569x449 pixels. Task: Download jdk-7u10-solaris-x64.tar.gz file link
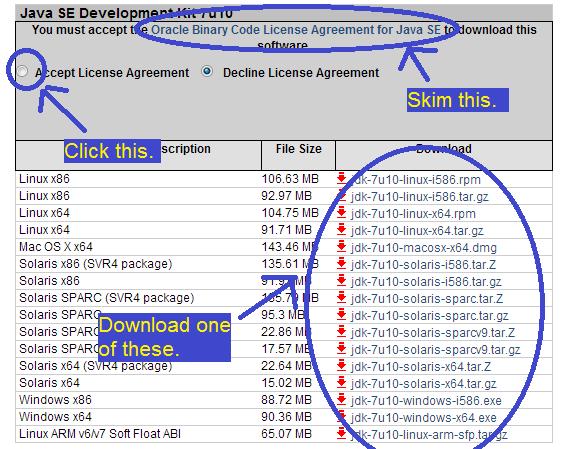(x=423, y=384)
